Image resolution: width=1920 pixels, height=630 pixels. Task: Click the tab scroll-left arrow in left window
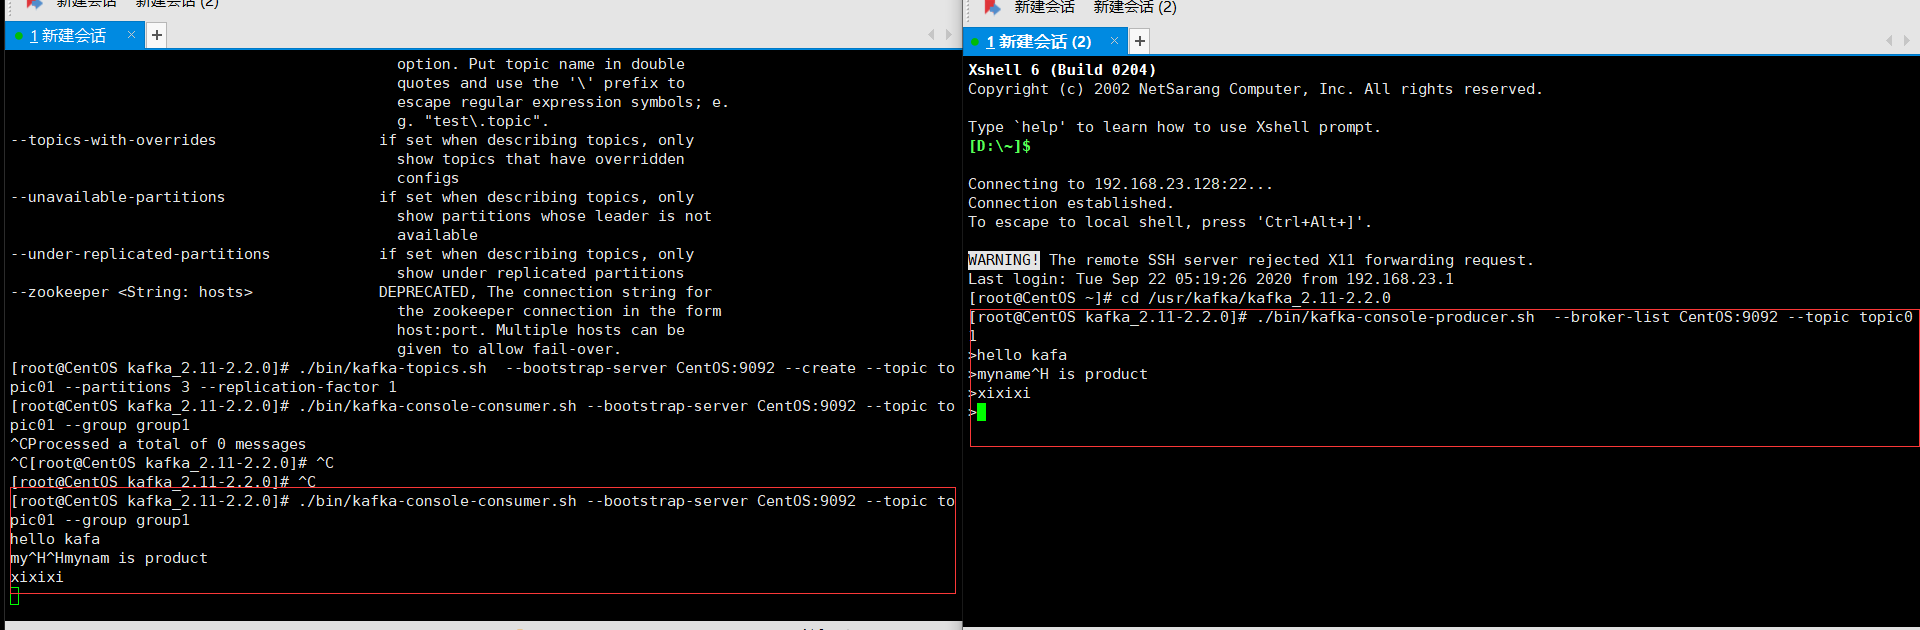tap(932, 35)
